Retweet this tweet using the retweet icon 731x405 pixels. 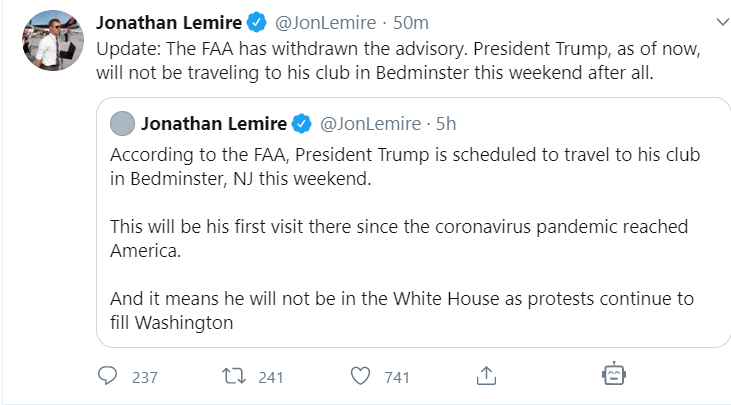click(x=233, y=377)
